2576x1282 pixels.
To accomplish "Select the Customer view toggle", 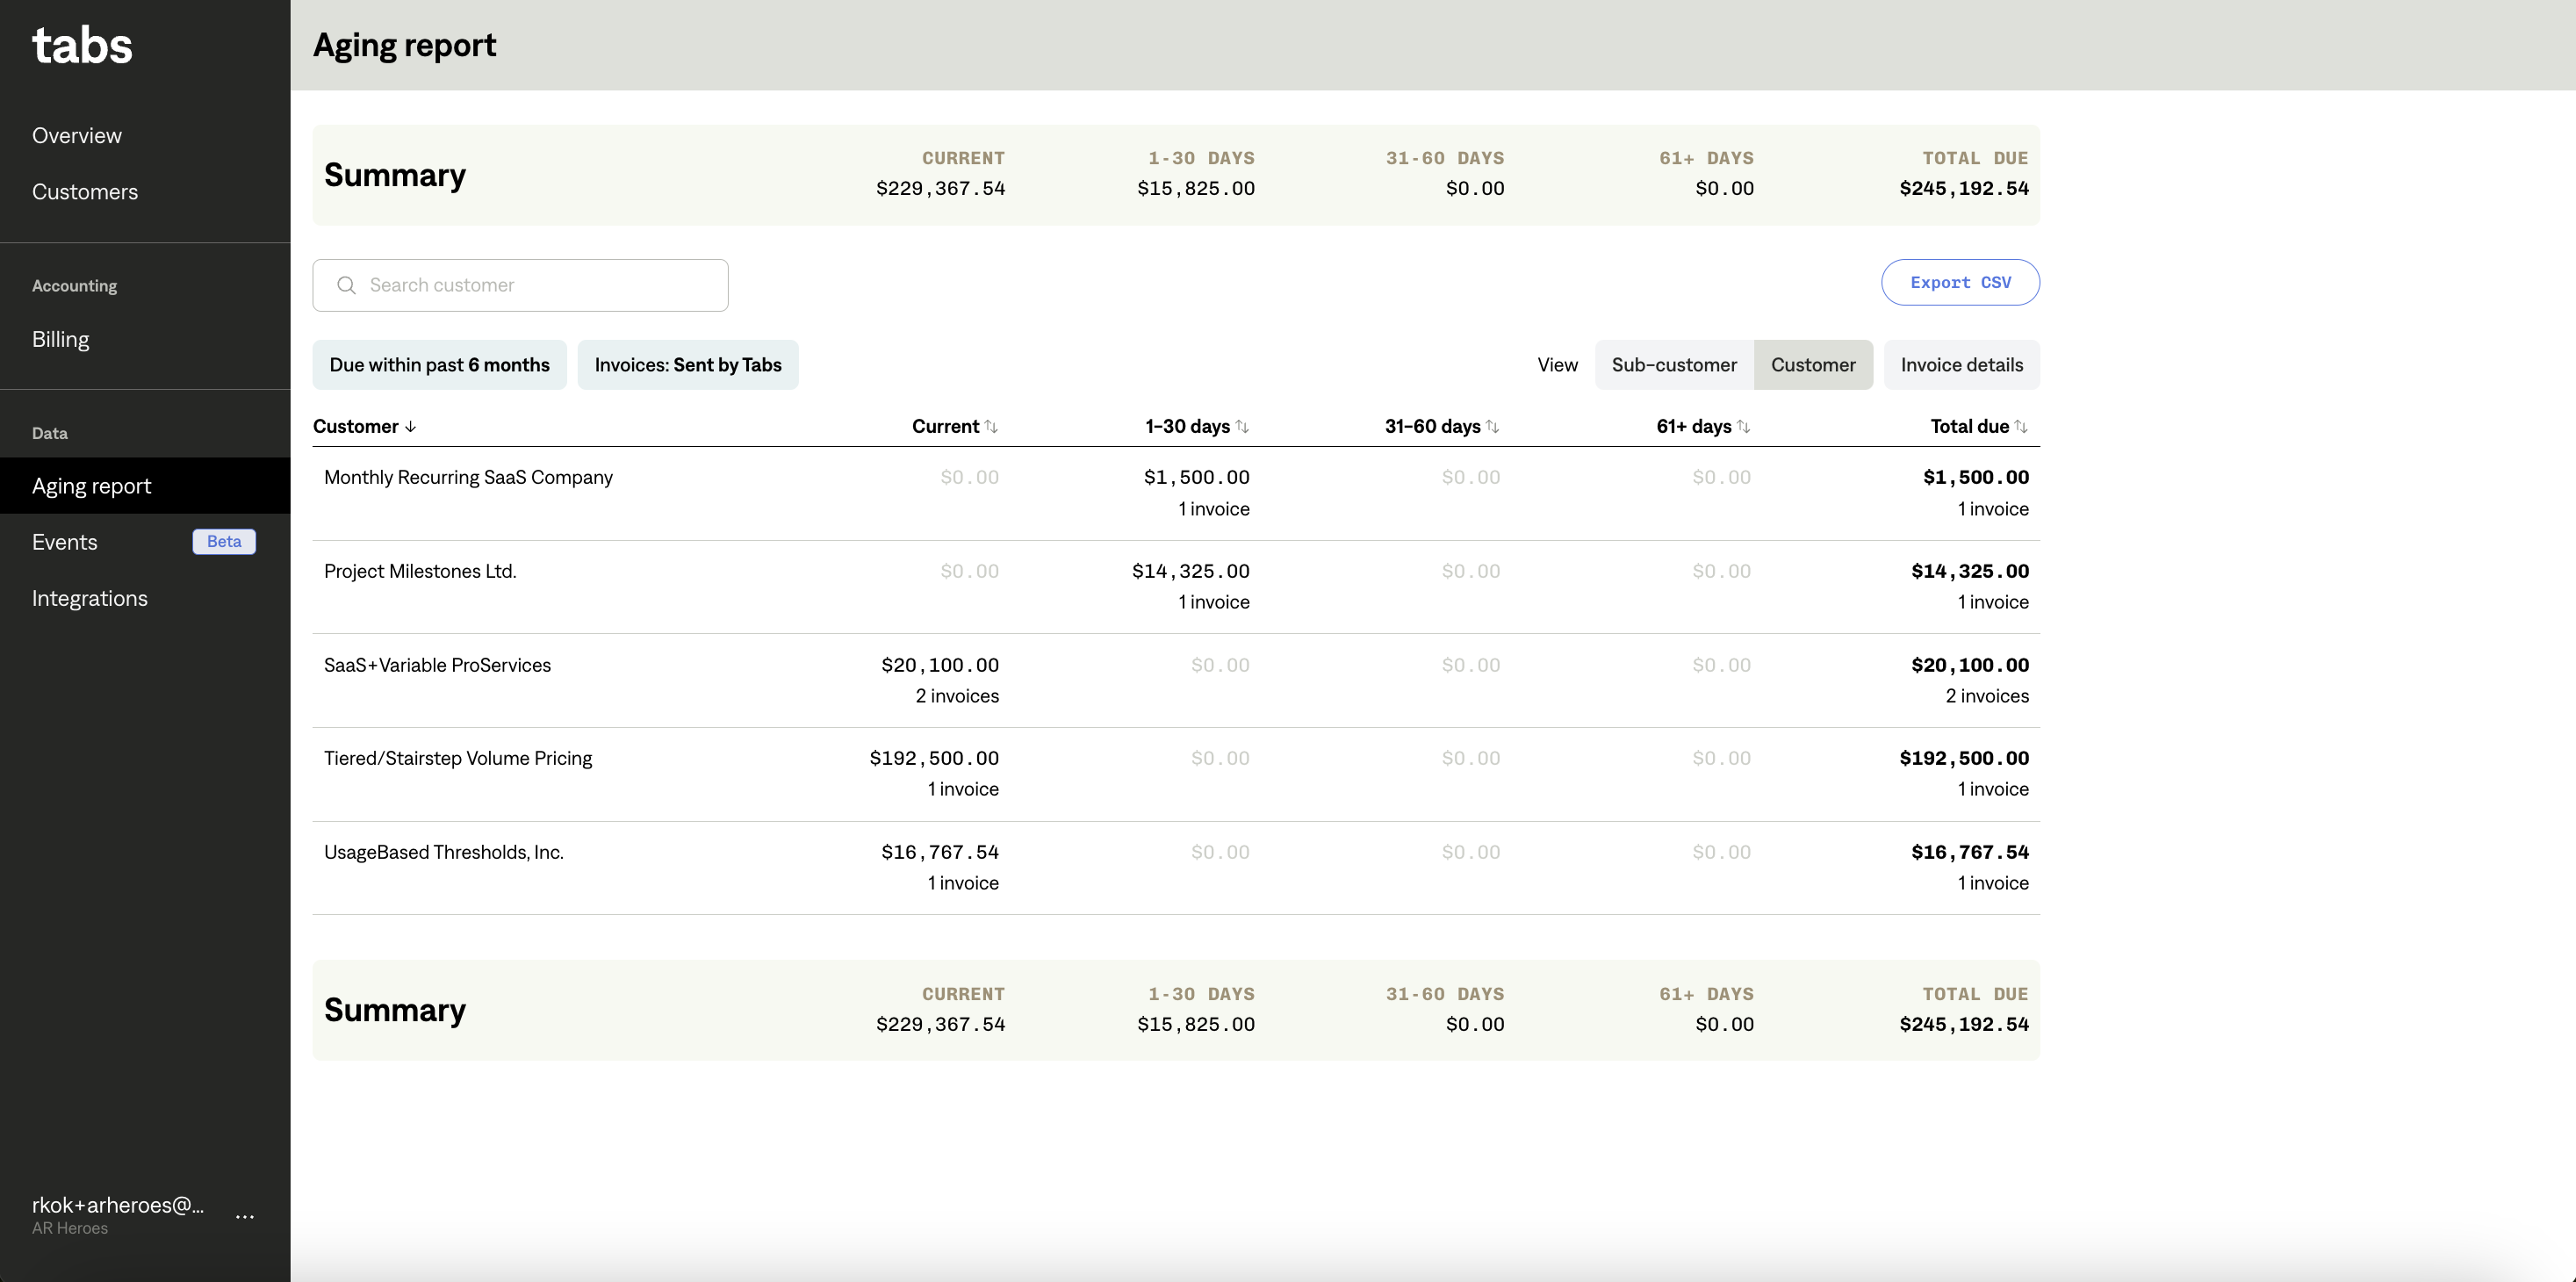I will [1813, 365].
